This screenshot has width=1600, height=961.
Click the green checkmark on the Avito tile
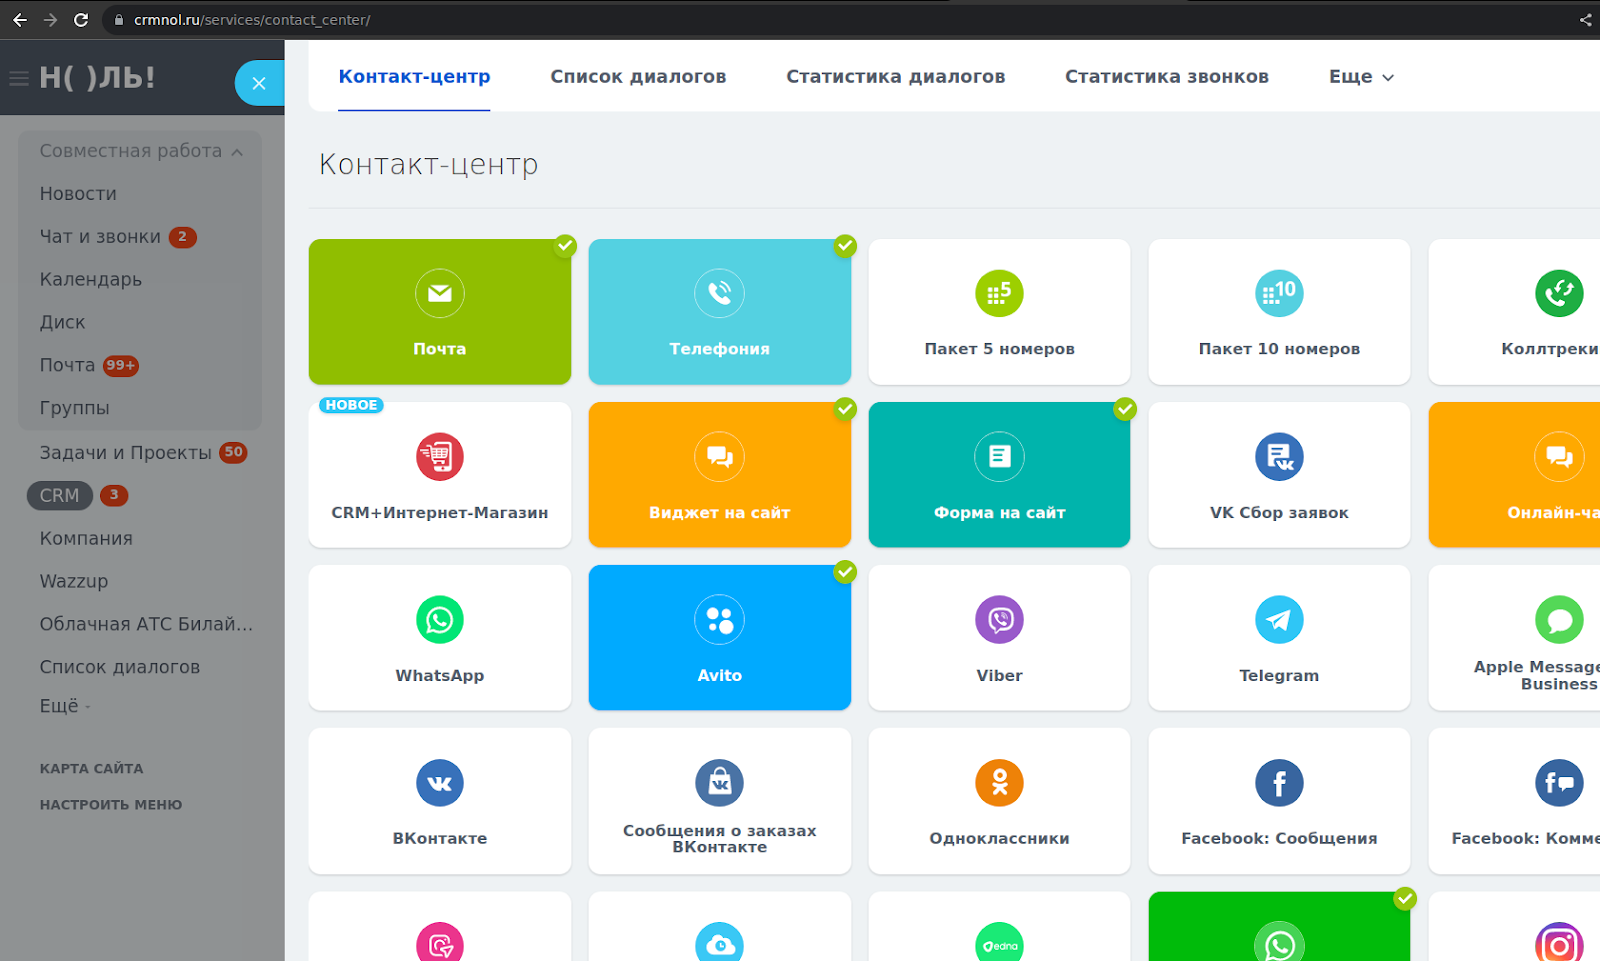click(x=846, y=571)
